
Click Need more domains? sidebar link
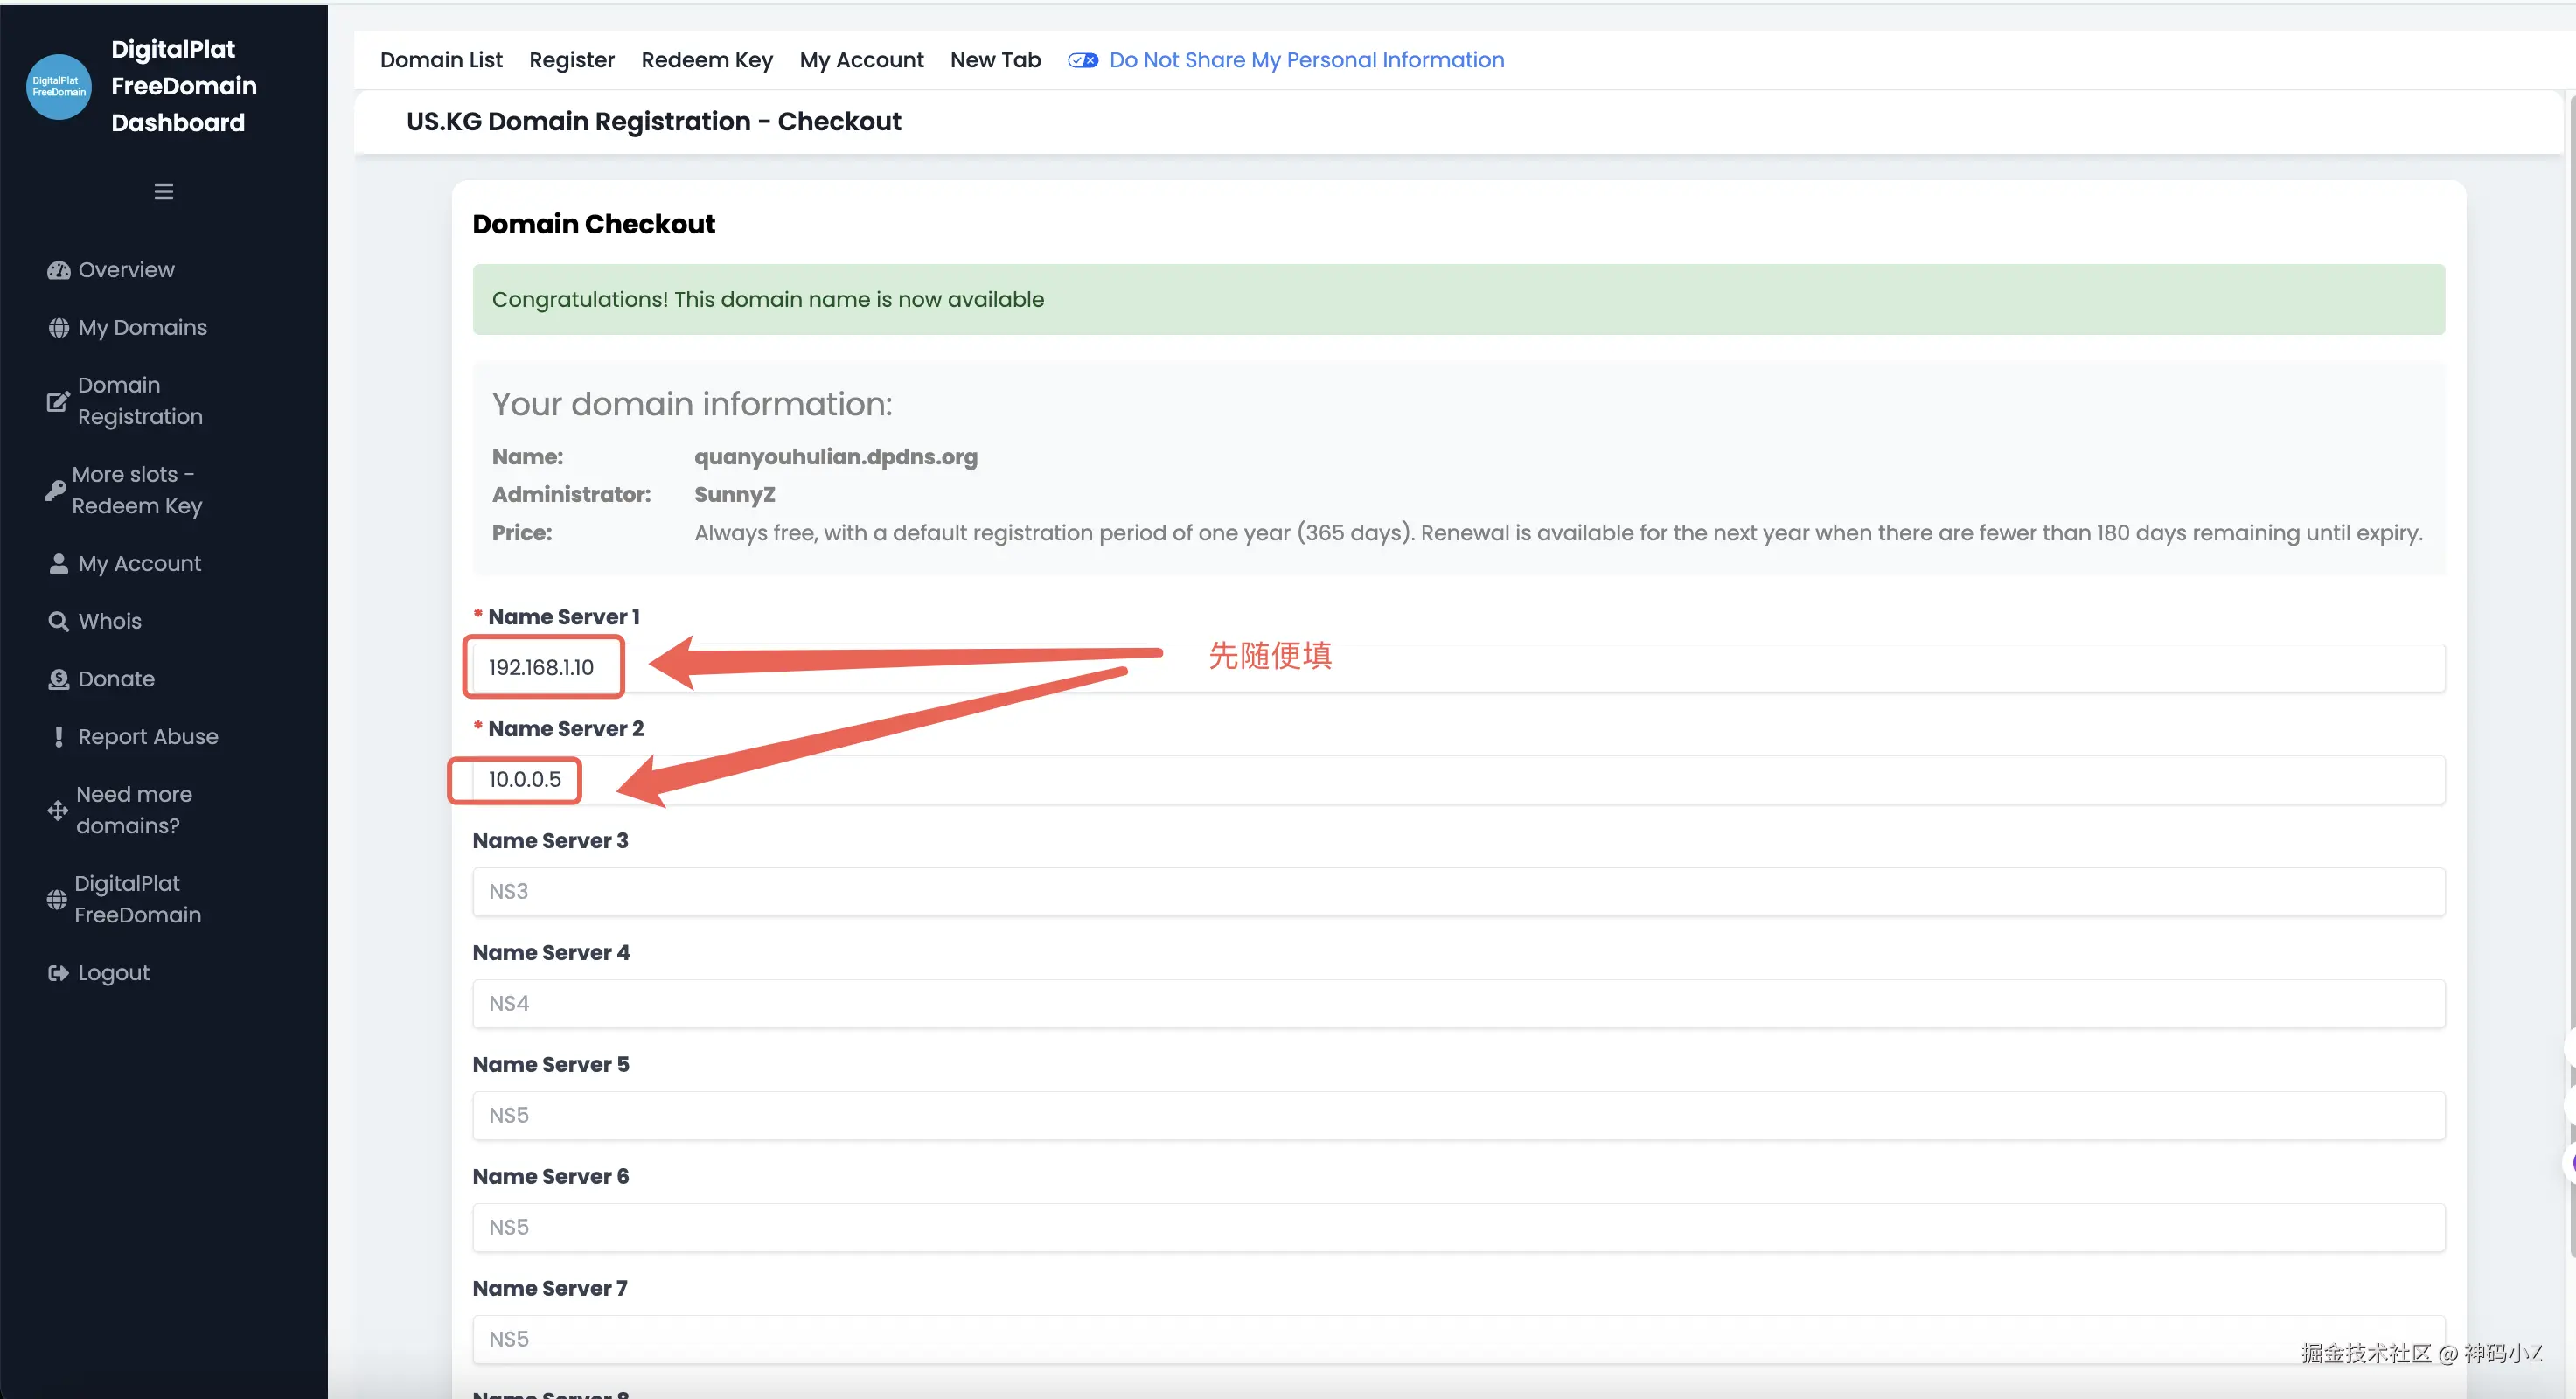134,810
